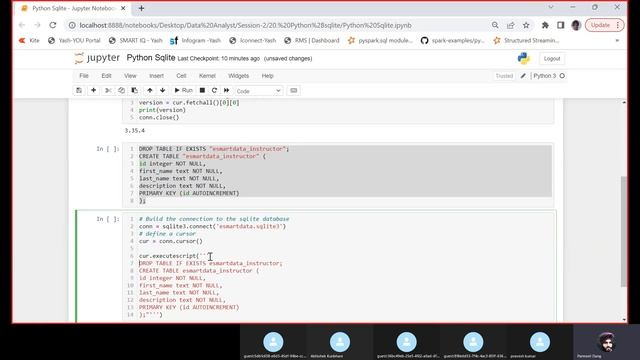Viewport: 640px width, 360px height.
Task: Rename the notebook title Python Sqlite
Action: (151, 58)
